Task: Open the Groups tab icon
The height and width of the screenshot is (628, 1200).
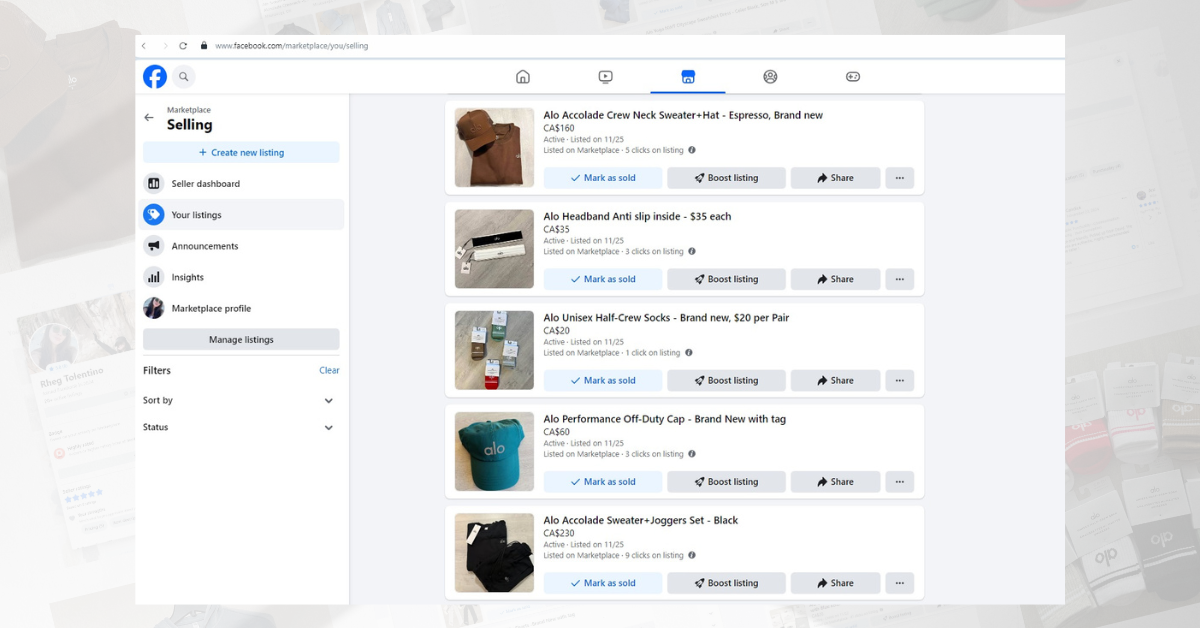Action: click(770, 76)
